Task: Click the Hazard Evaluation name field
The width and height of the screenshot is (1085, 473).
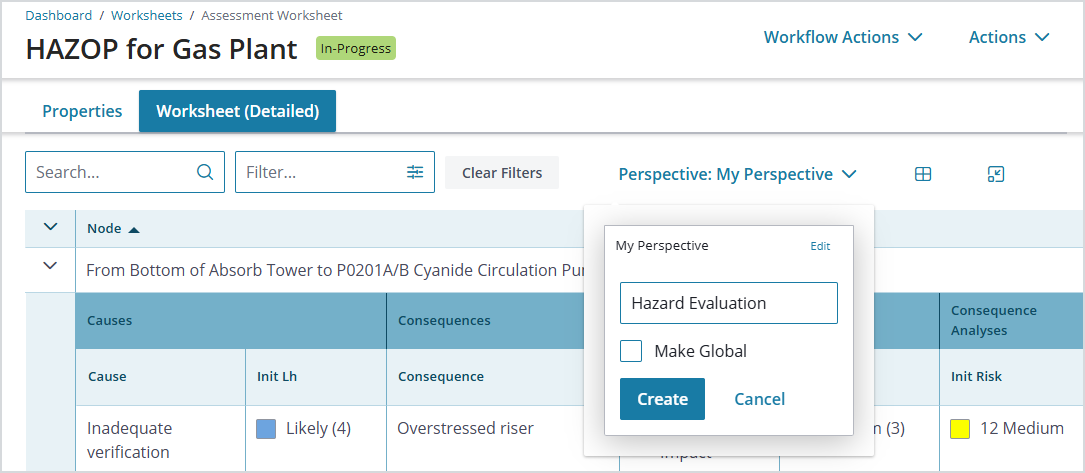Action: pos(729,303)
